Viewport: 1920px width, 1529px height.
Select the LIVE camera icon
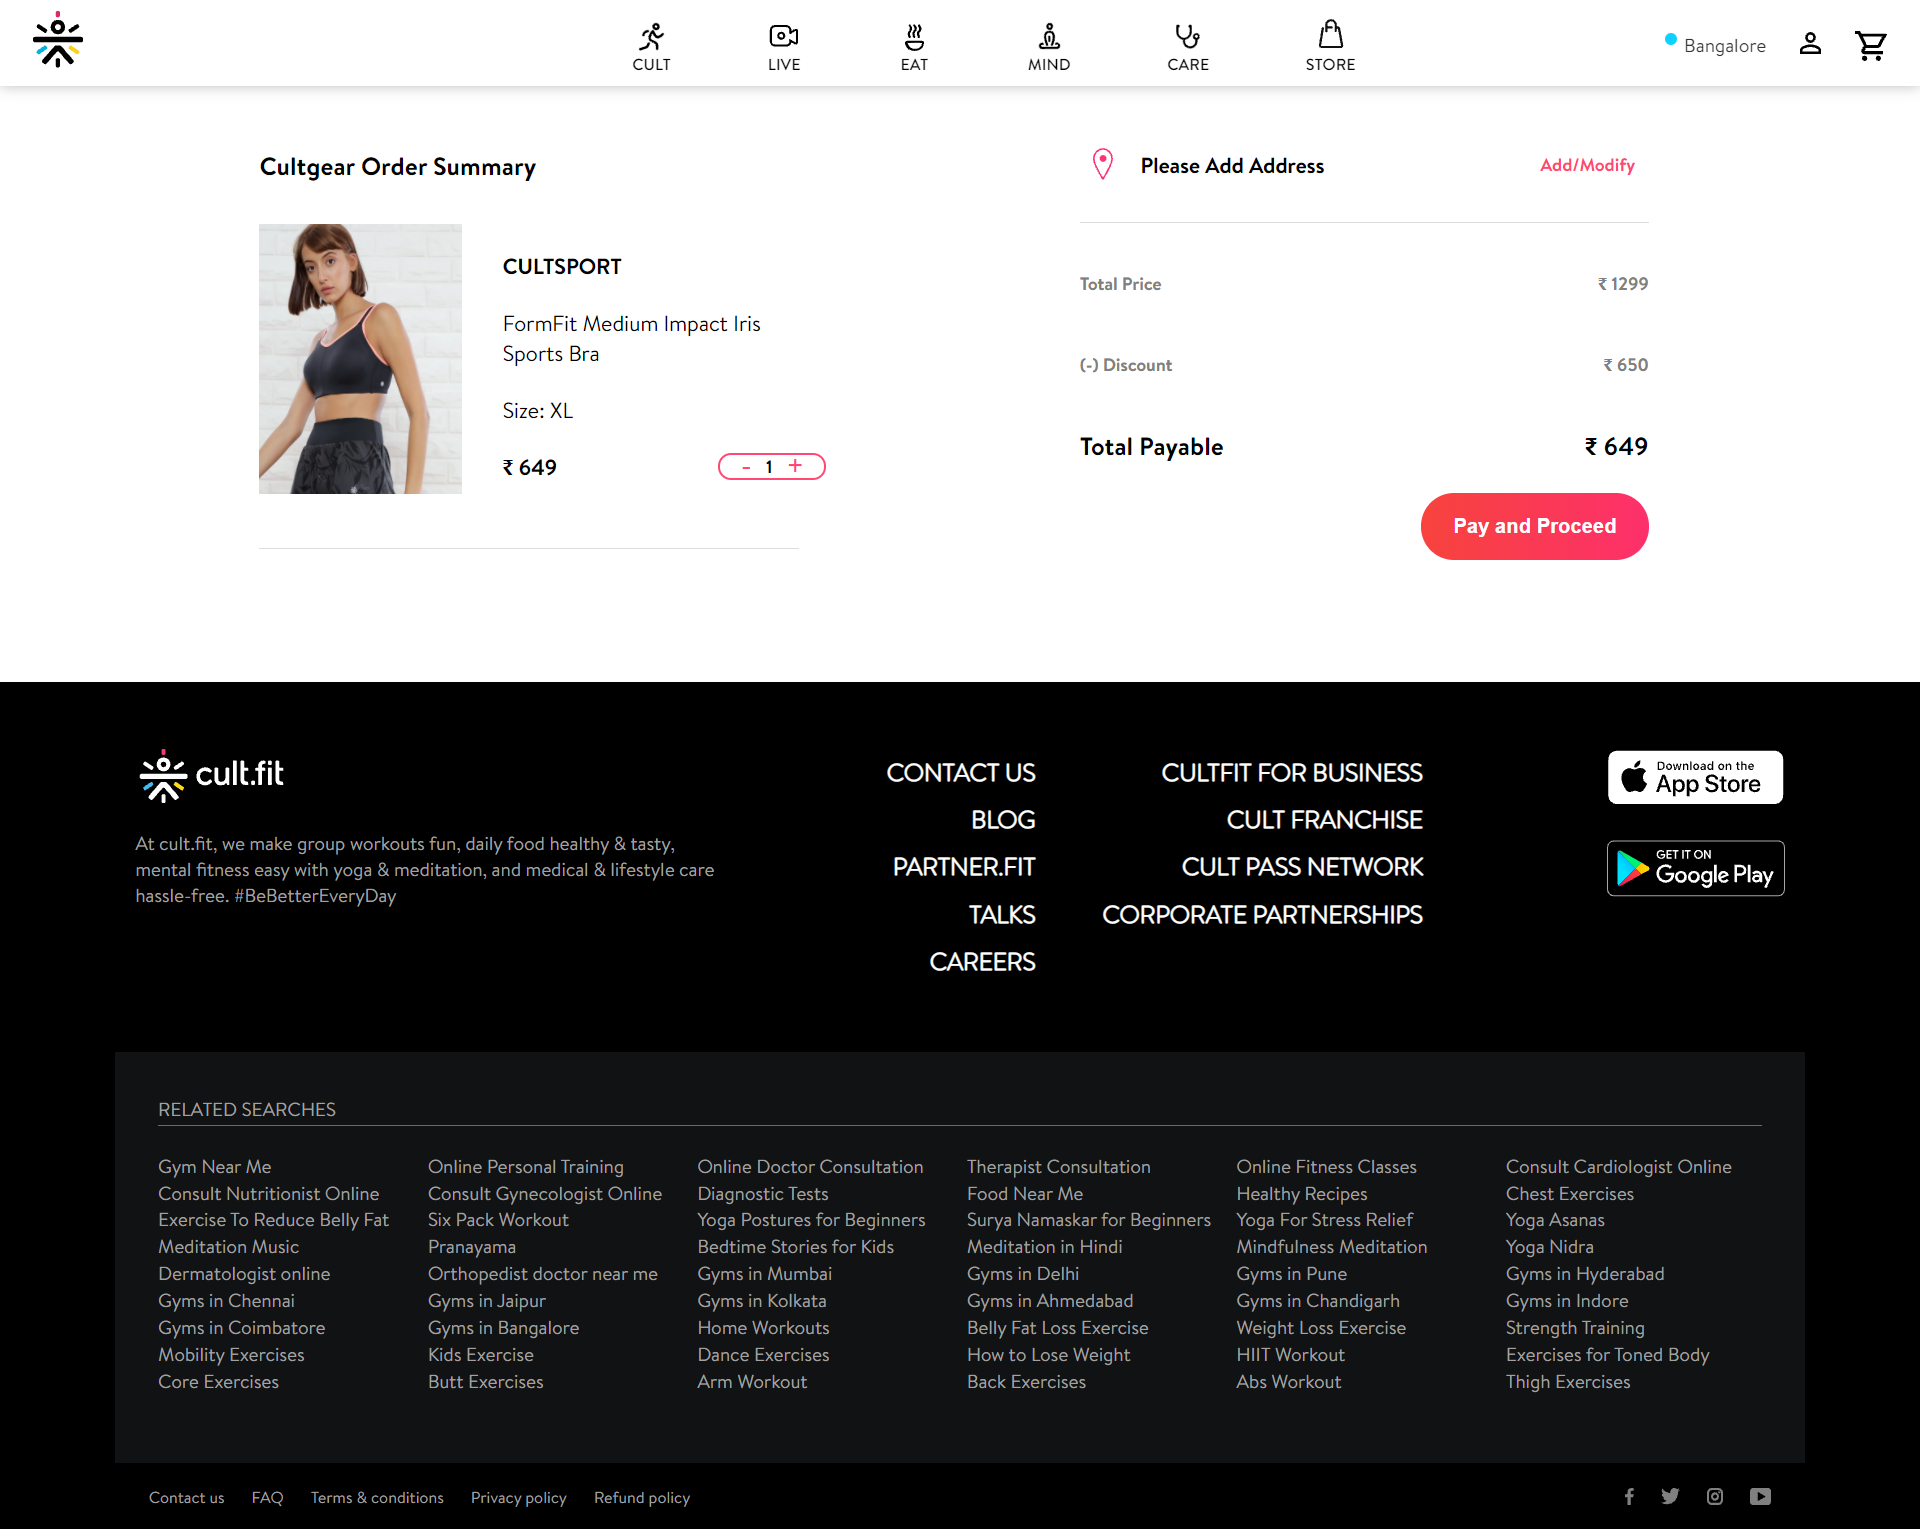(783, 36)
